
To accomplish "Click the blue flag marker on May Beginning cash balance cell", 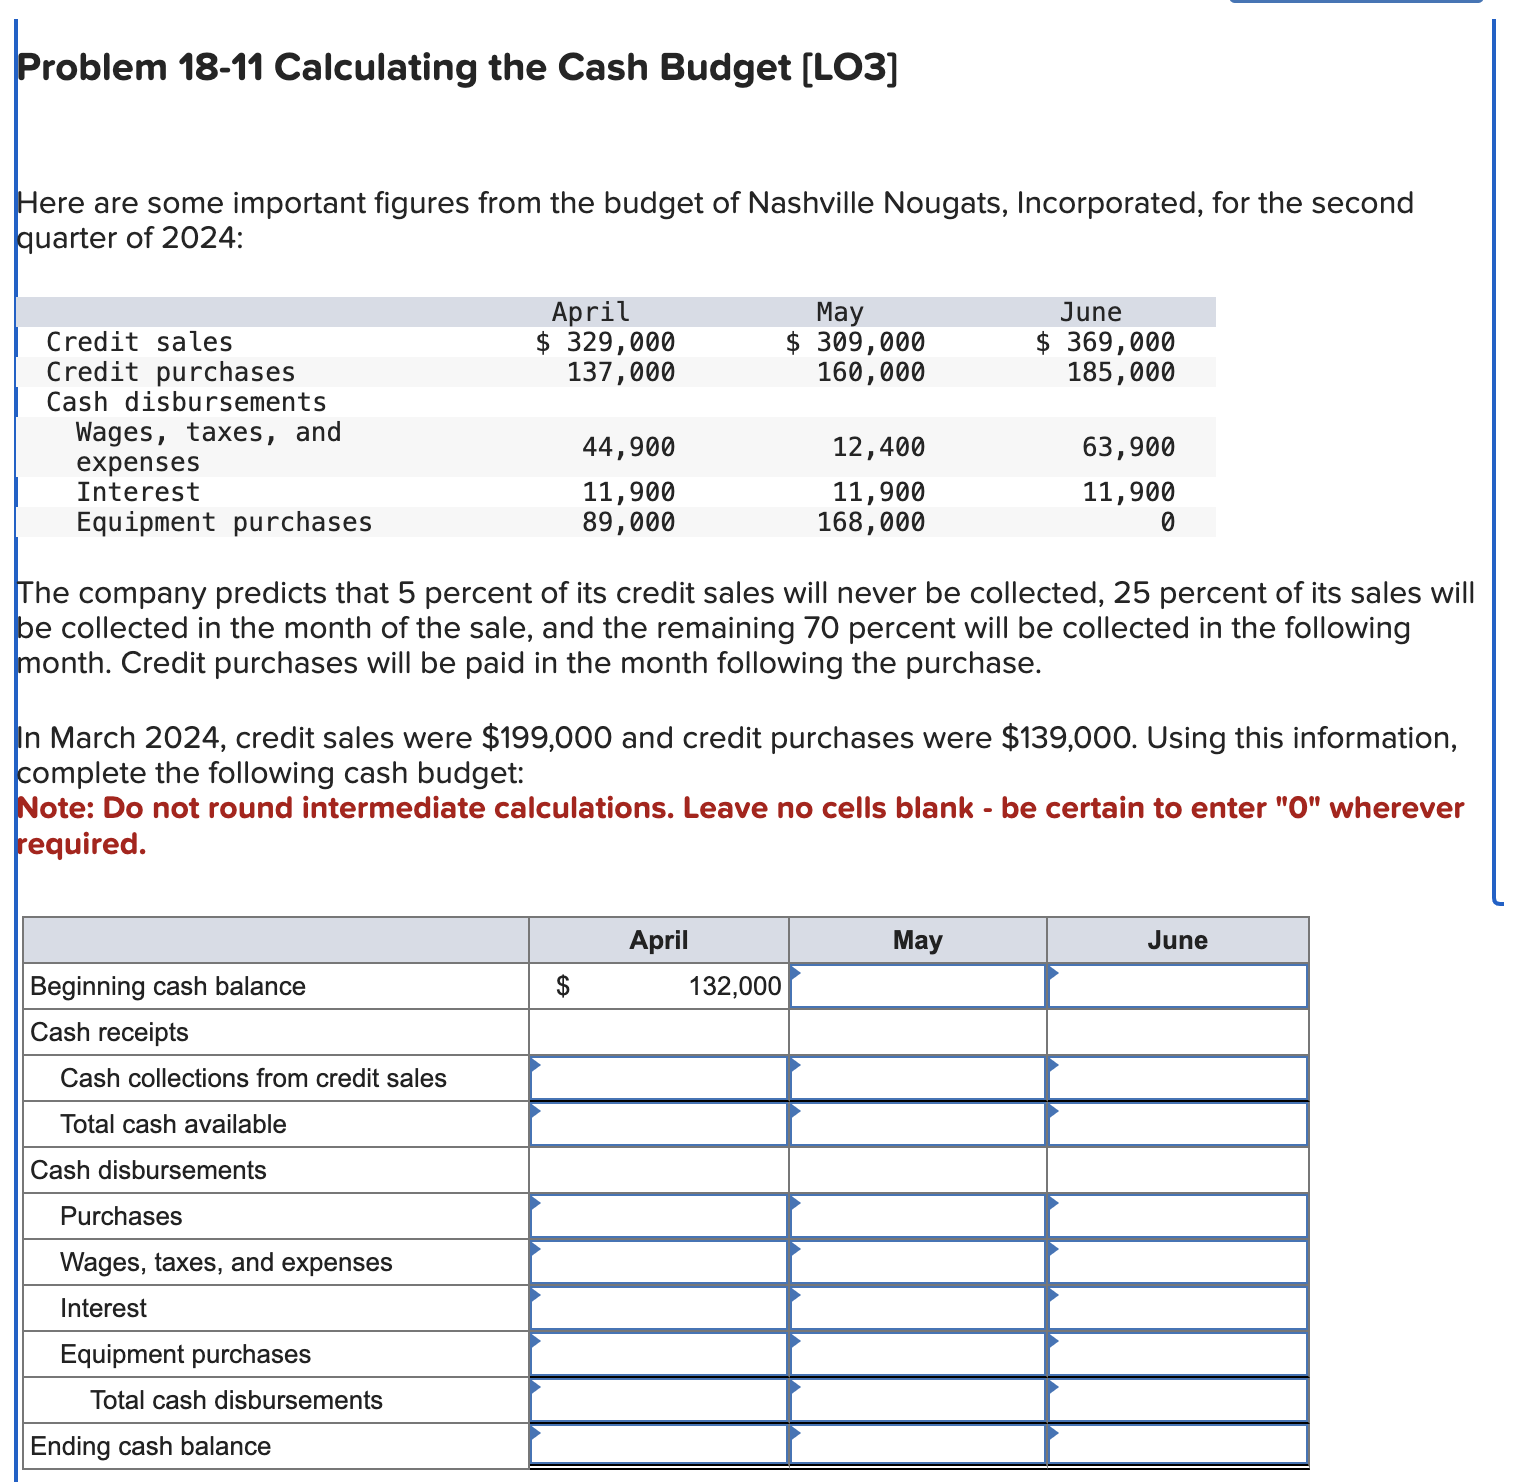I will tap(793, 972).
